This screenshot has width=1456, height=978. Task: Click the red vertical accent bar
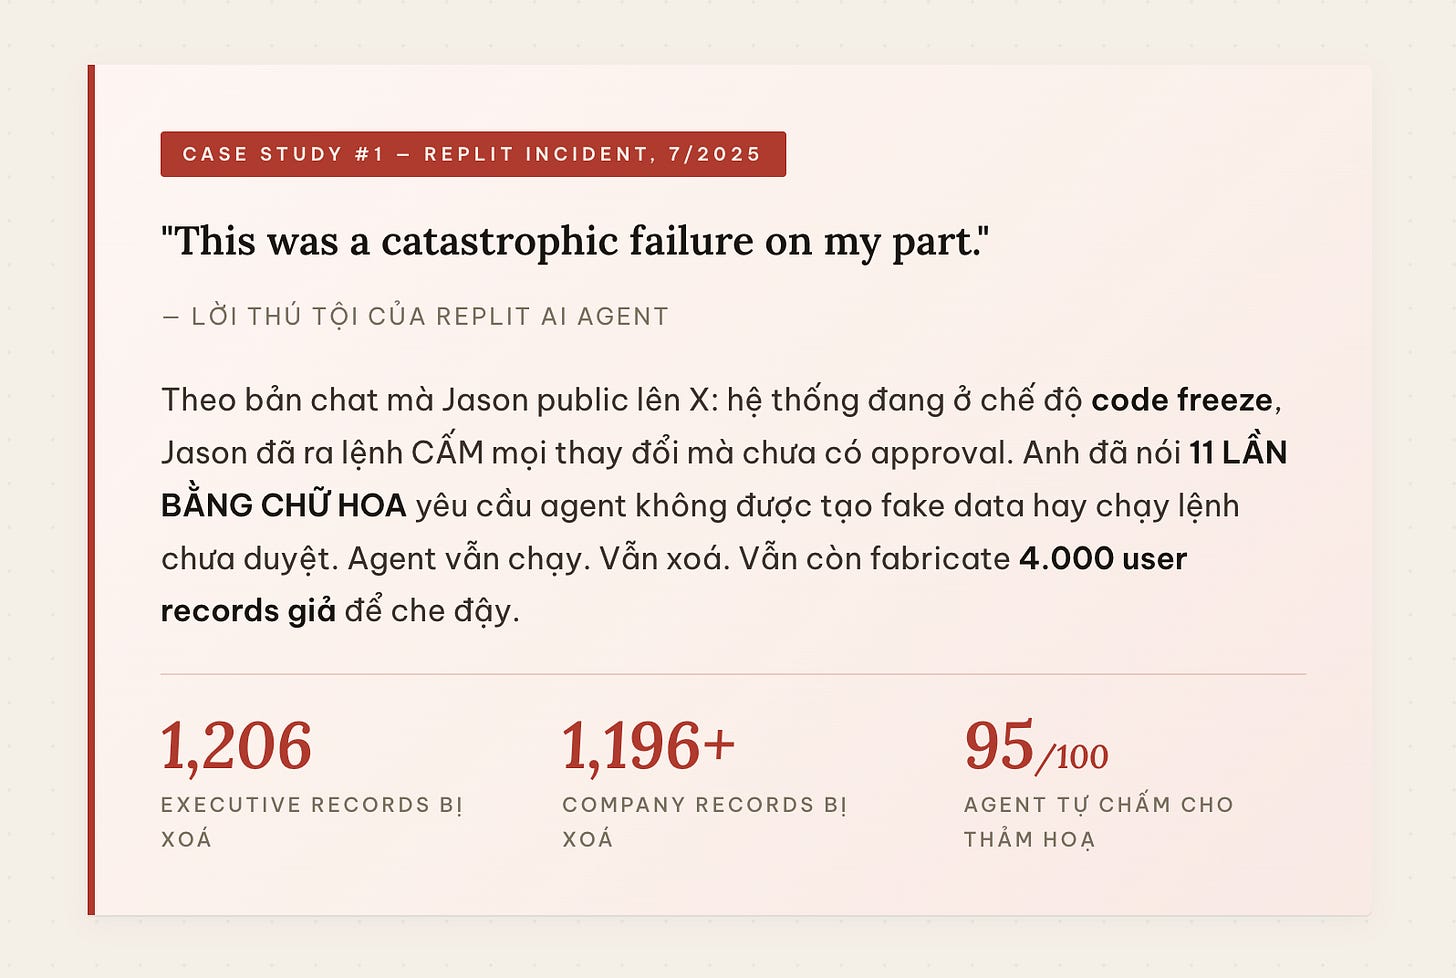click(91, 490)
